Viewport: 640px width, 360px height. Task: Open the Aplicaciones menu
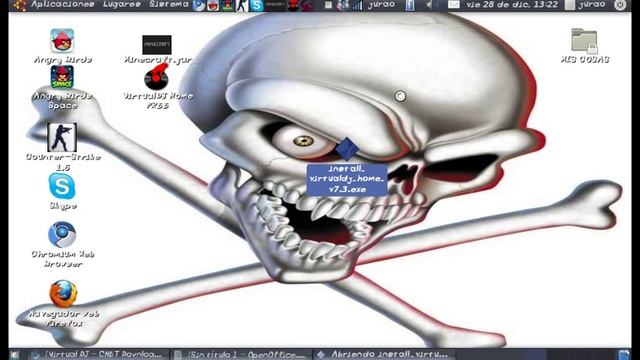point(63,4)
